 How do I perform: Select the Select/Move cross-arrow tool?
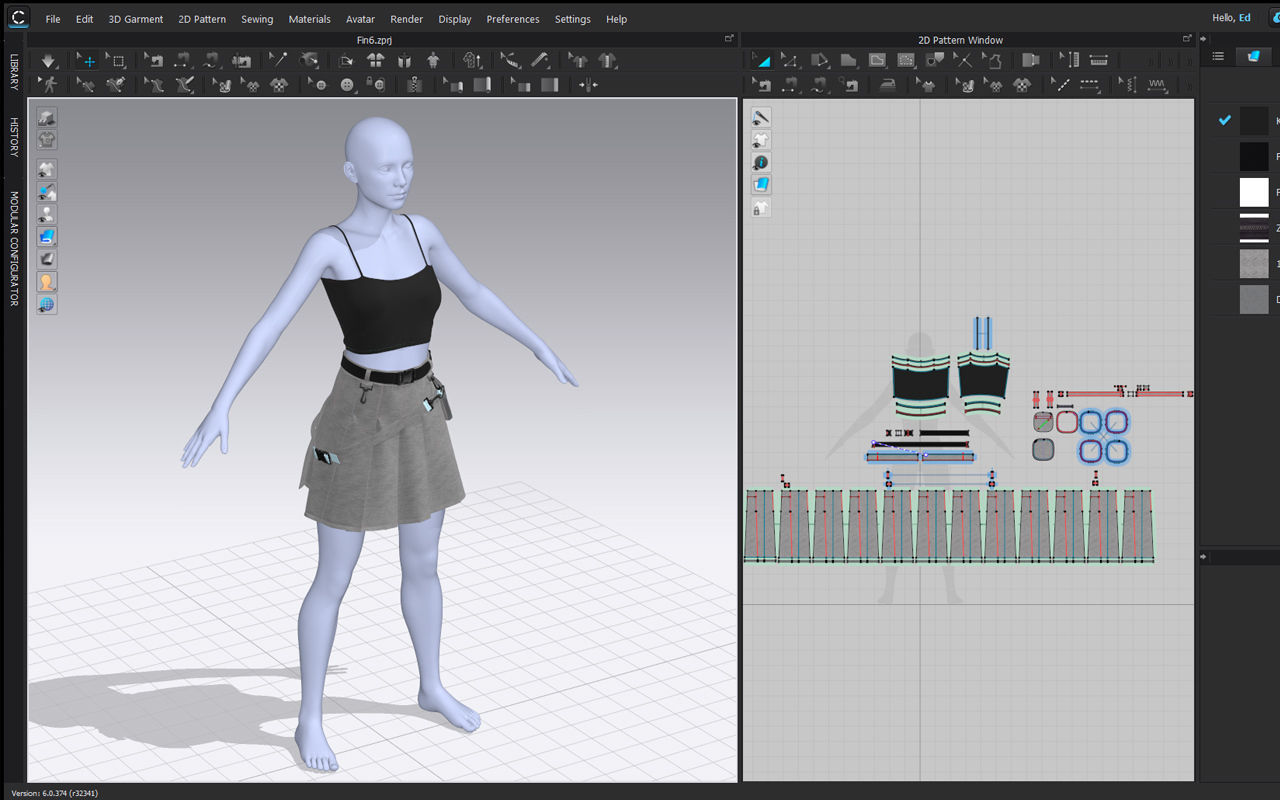pyautogui.click(x=87, y=61)
